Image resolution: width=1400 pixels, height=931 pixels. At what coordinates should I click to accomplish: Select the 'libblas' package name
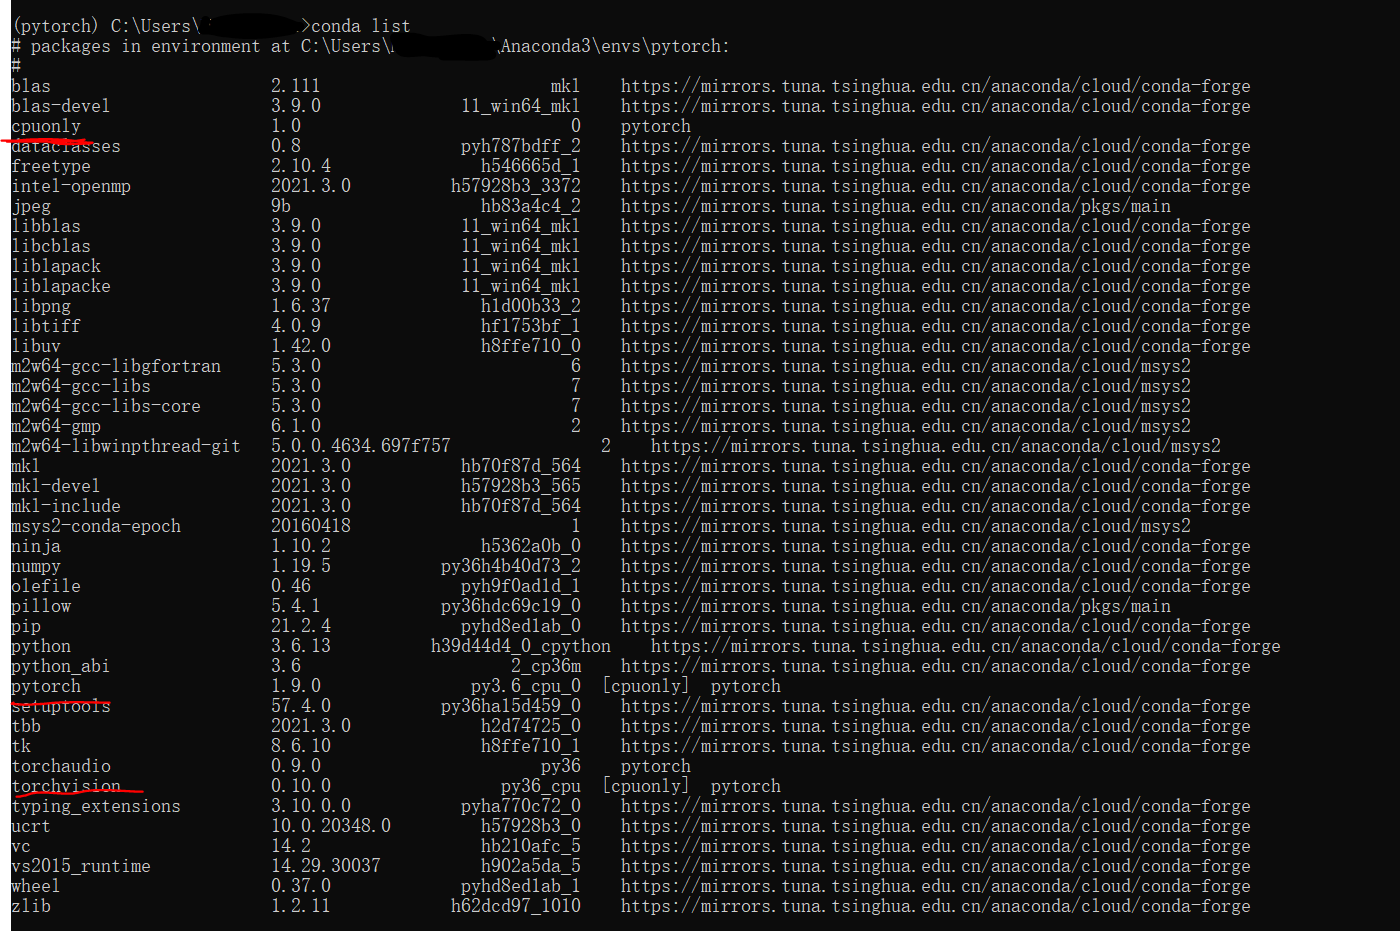(x=46, y=226)
